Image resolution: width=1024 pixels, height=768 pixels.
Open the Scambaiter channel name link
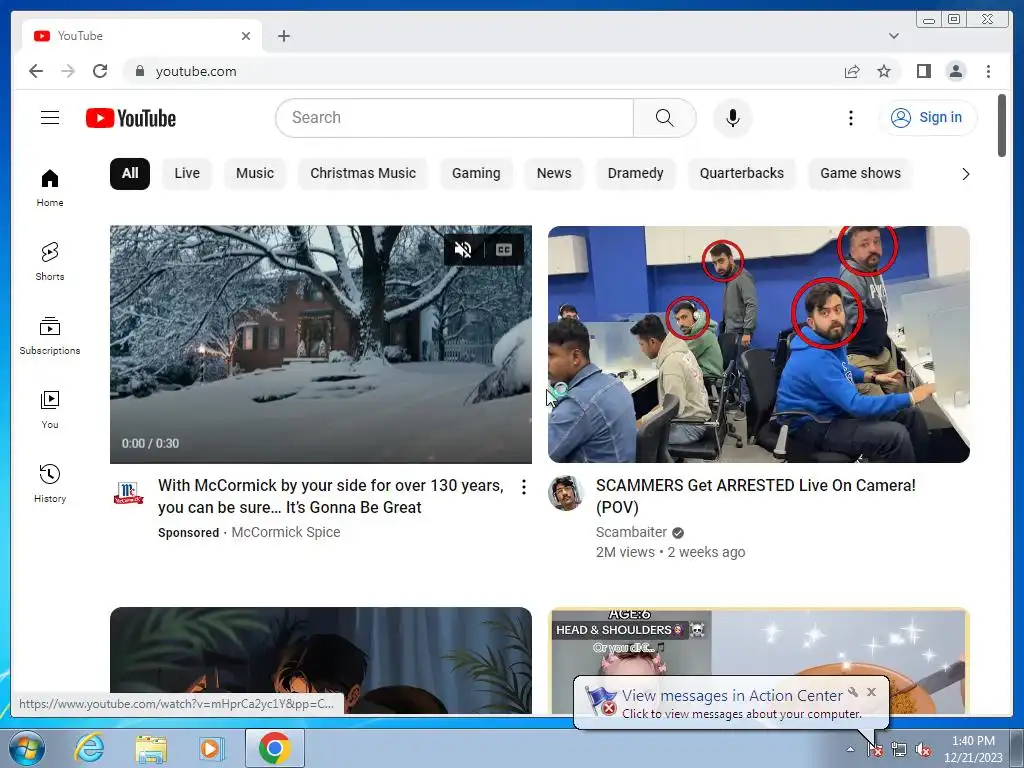coord(631,532)
